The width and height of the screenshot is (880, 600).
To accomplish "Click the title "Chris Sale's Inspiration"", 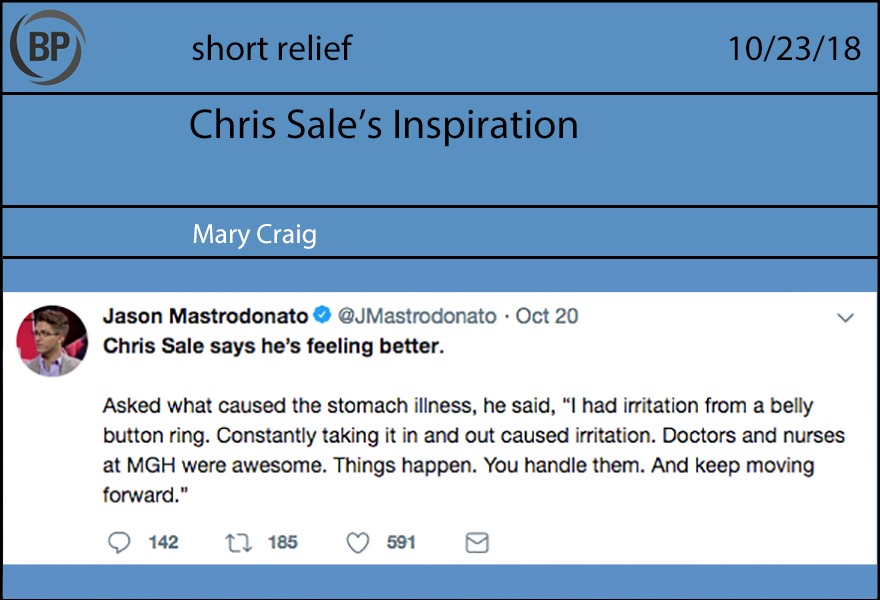I will [x=383, y=125].
